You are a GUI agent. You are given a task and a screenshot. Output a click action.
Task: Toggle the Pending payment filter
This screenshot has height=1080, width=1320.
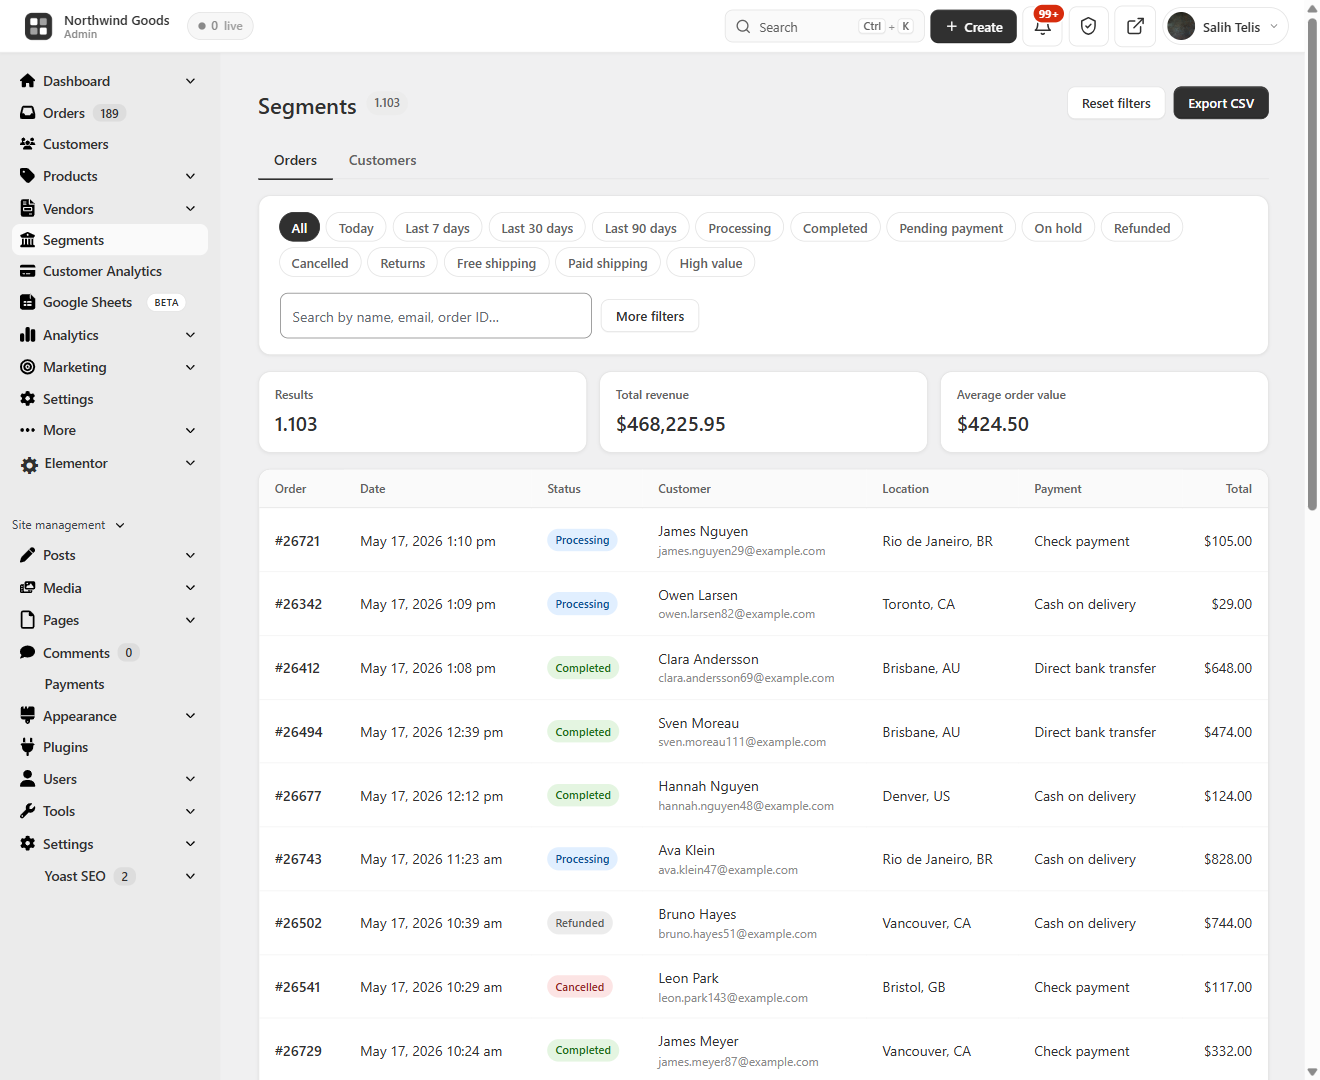pos(951,228)
